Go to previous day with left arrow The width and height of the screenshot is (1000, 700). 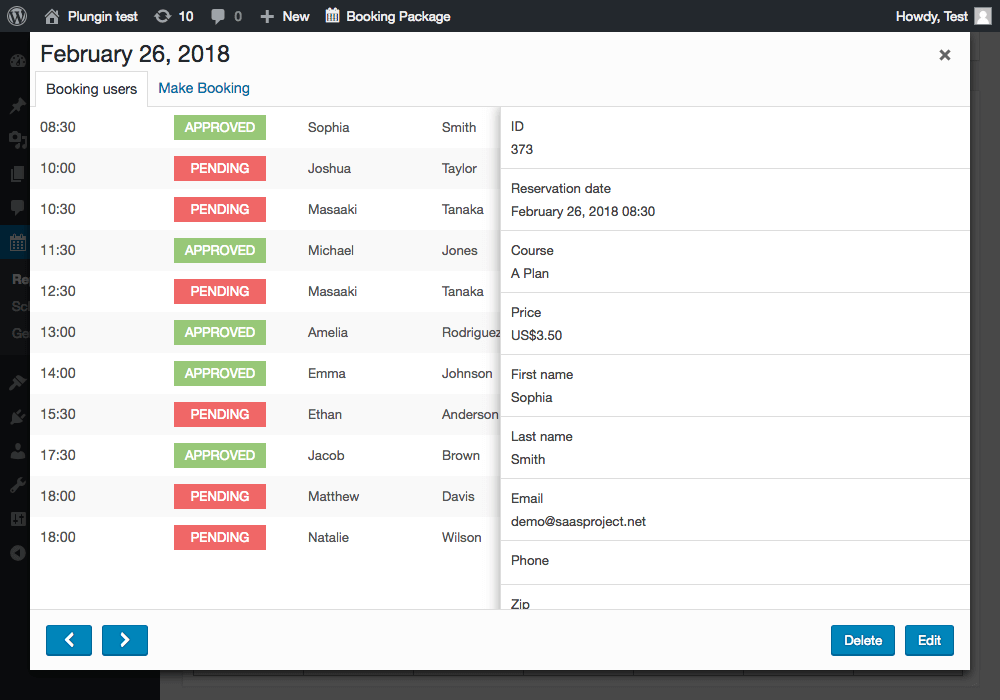coord(69,640)
